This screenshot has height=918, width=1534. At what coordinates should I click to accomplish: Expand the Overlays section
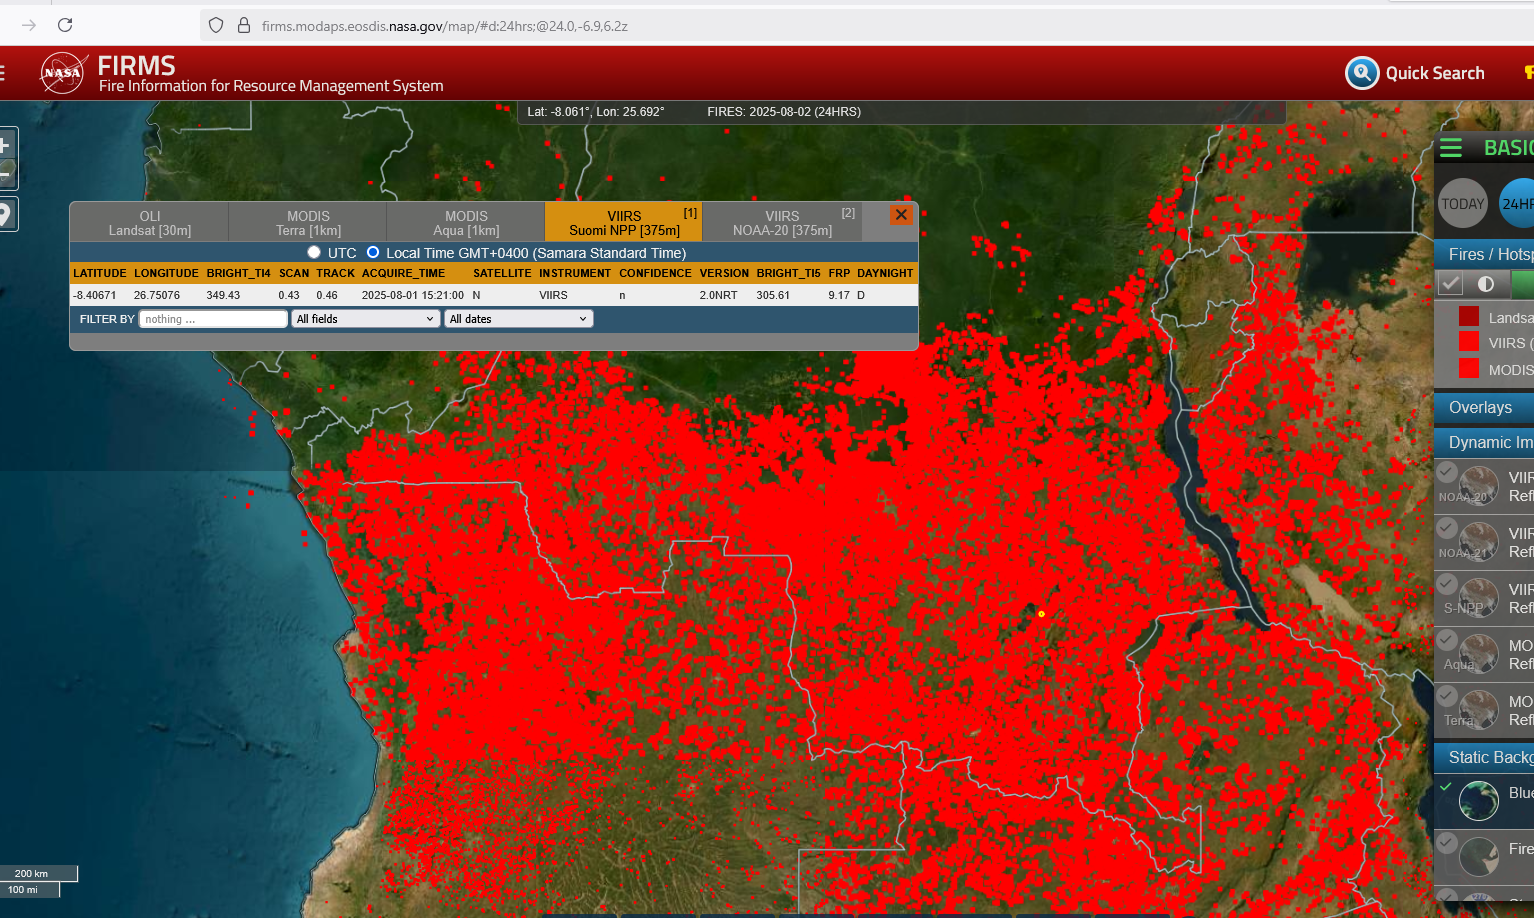[1484, 408]
